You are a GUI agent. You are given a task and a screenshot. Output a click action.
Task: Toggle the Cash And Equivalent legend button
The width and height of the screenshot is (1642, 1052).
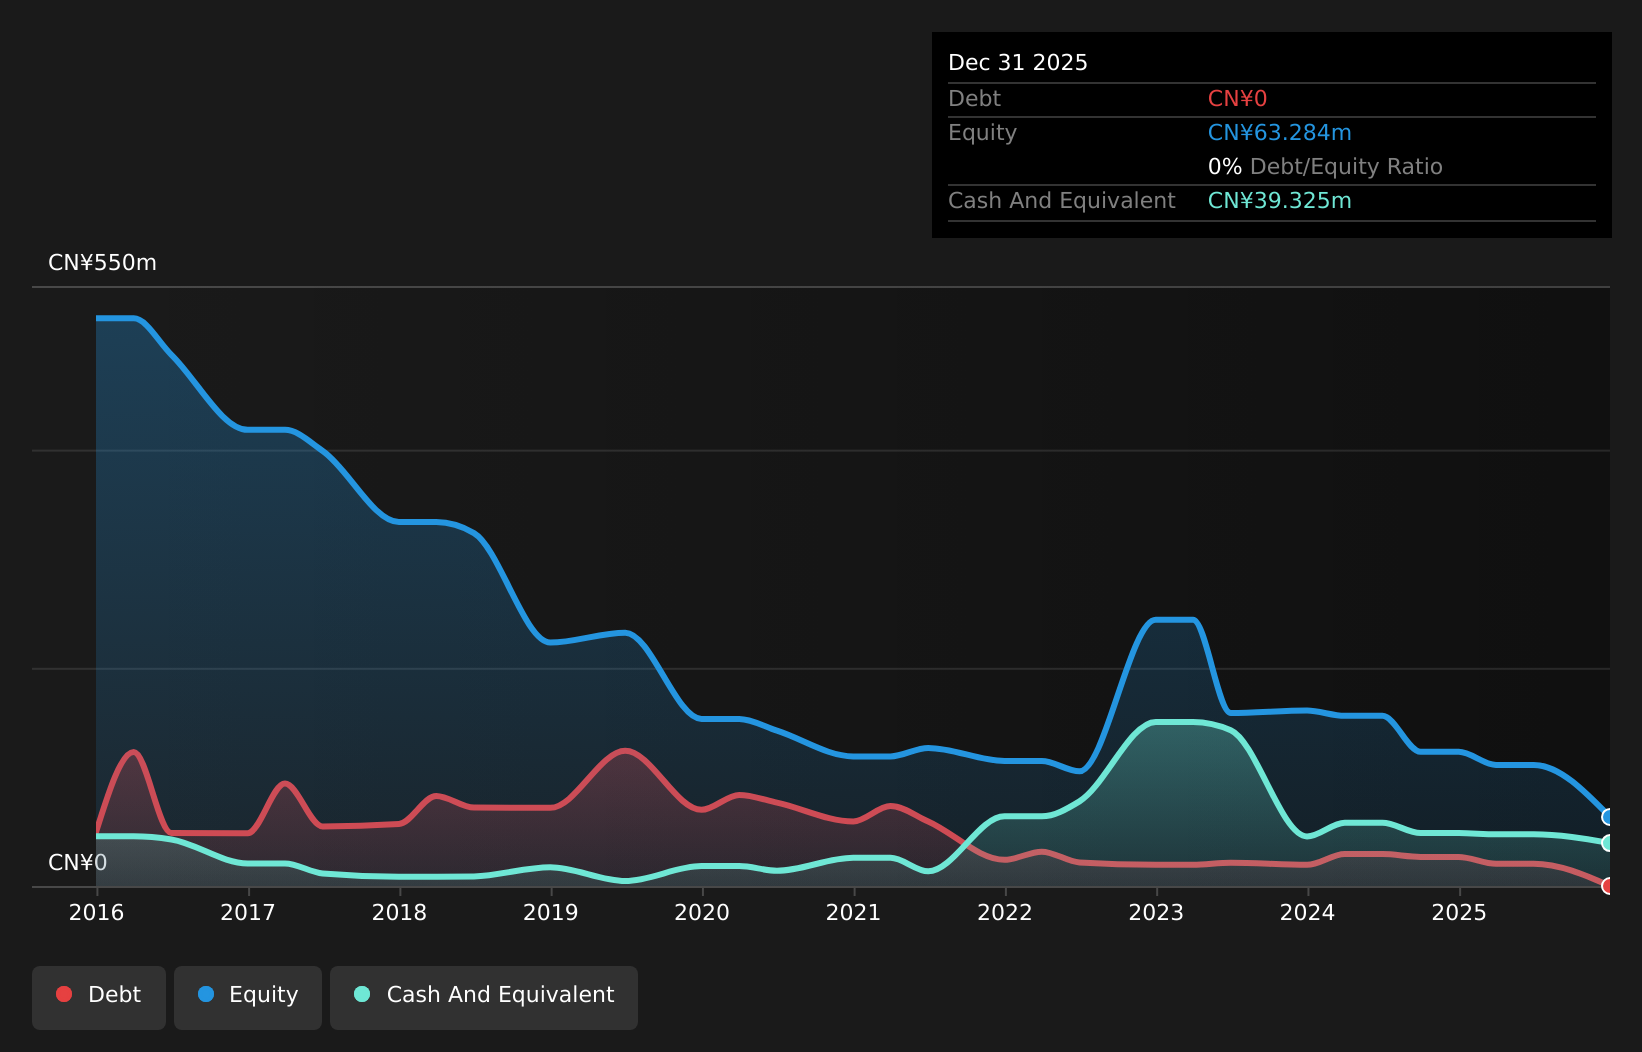(484, 997)
